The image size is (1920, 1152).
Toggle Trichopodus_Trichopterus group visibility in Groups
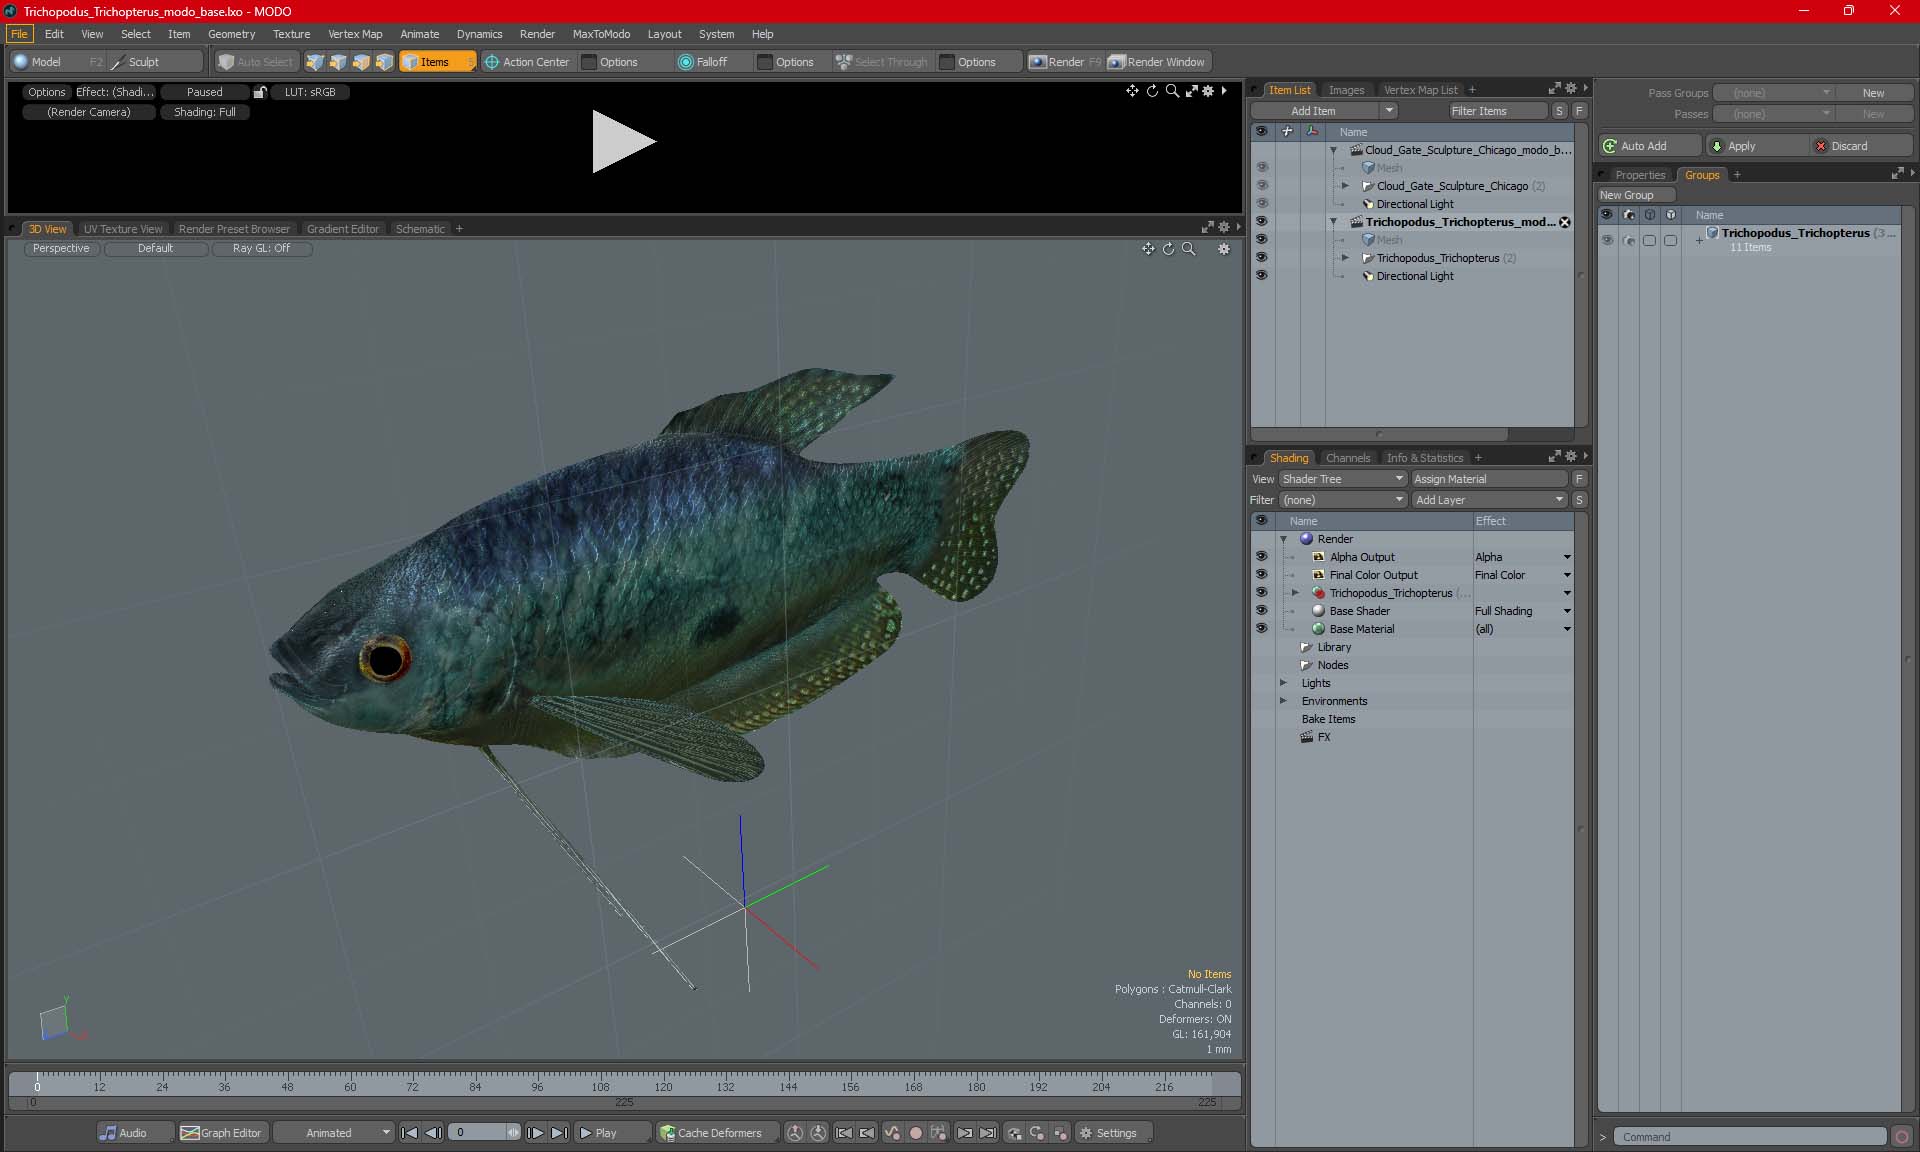[1607, 240]
